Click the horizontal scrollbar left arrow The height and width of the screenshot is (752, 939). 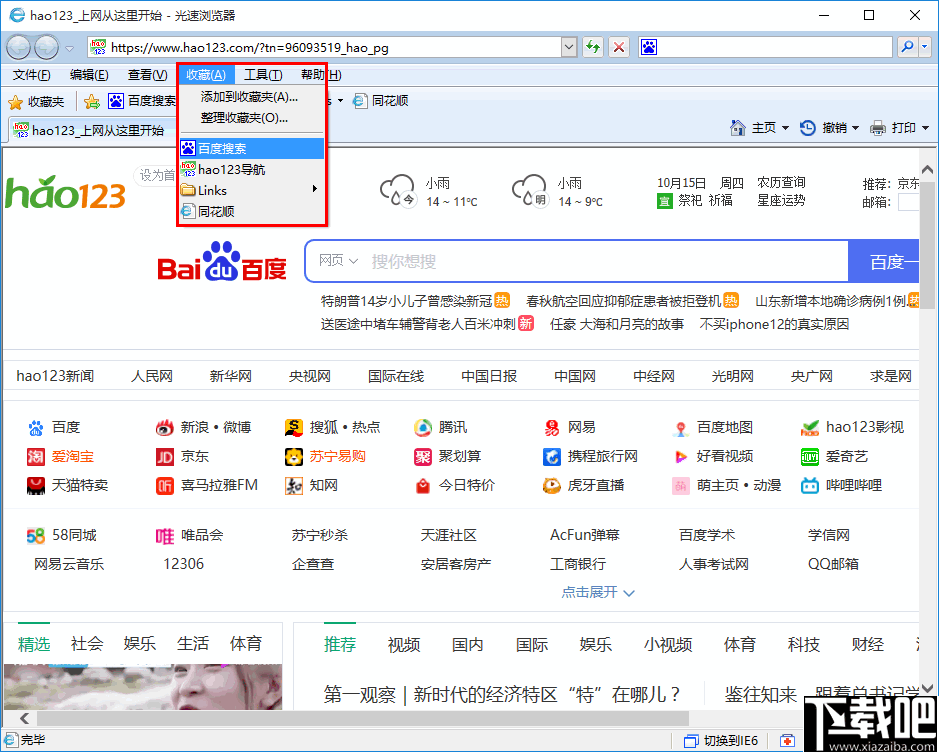24,718
